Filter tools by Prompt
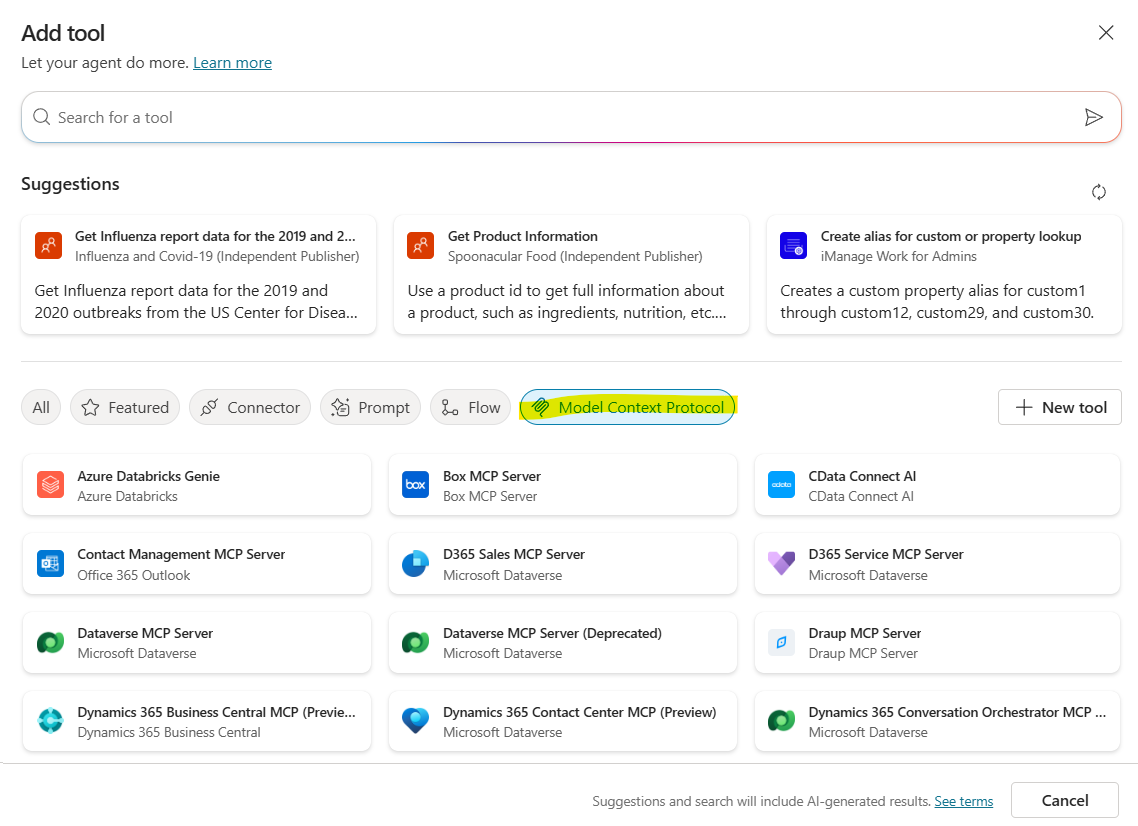 click(x=370, y=407)
